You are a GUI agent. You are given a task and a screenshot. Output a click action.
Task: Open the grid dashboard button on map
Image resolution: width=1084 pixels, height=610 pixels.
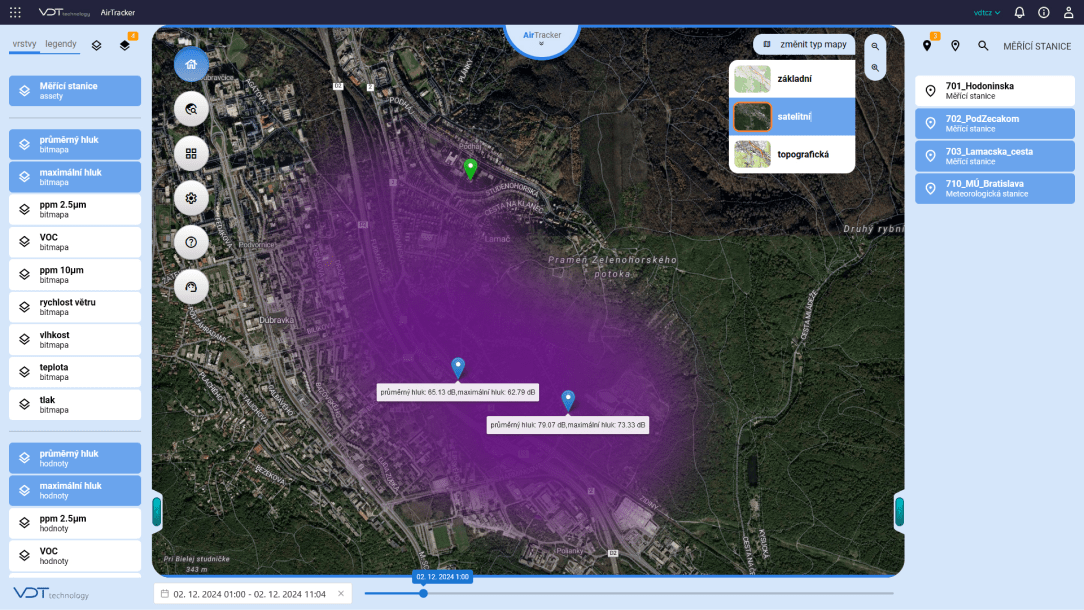click(191, 154)
